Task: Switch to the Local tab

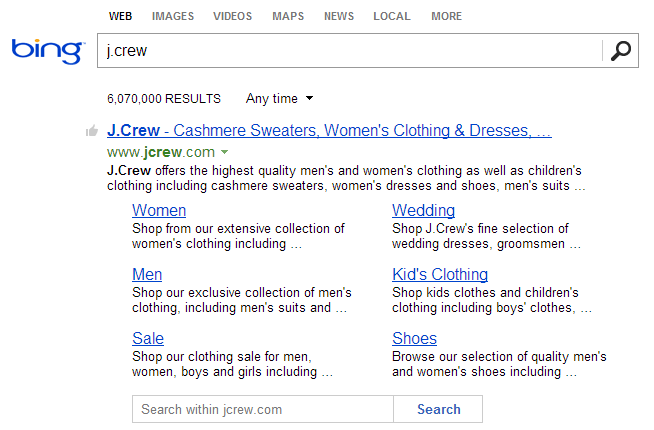Action: click(392, 16)
